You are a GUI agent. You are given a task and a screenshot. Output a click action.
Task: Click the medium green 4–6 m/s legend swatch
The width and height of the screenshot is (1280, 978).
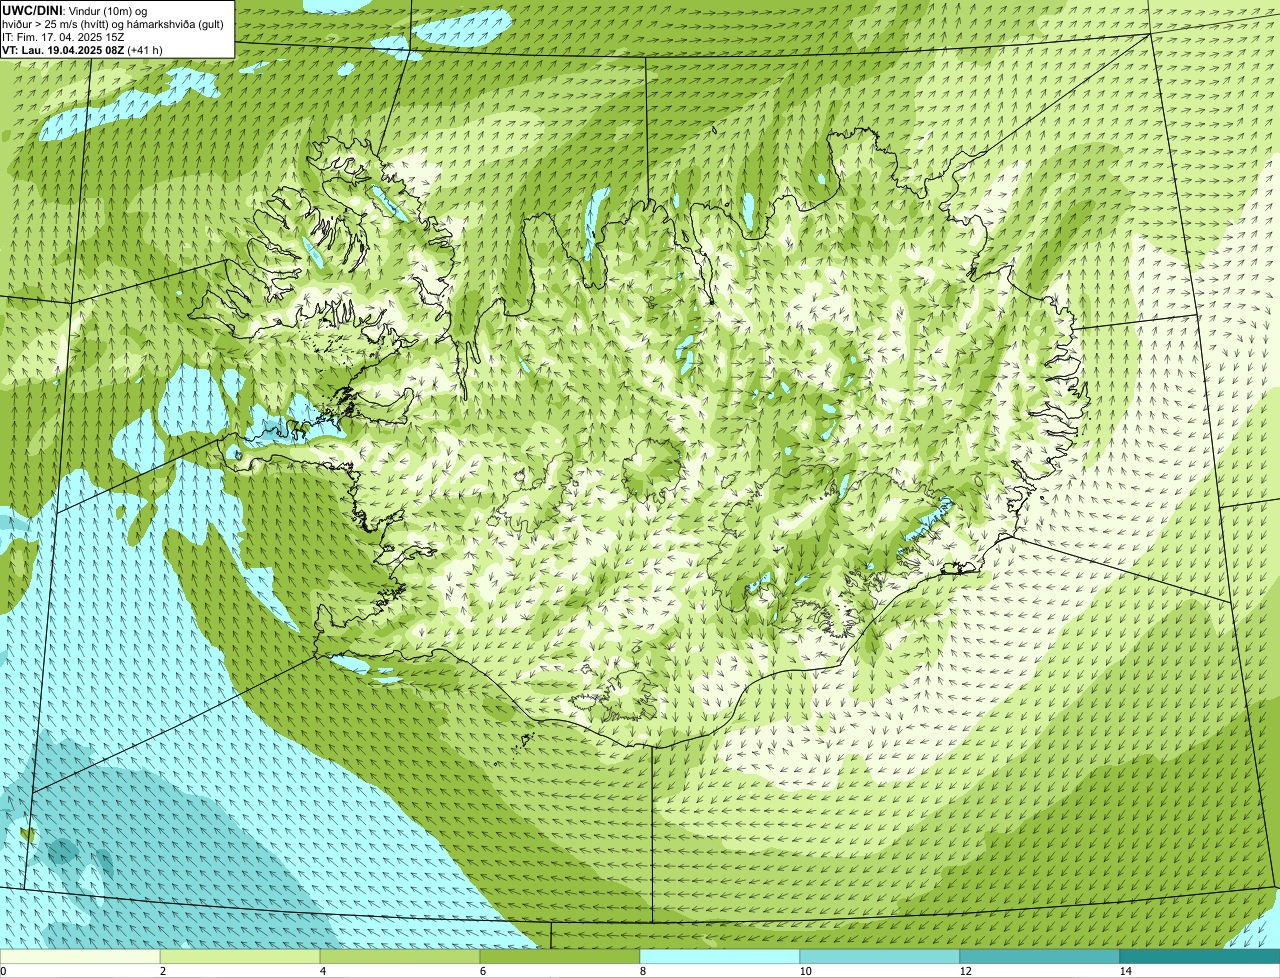pos(400,956)
